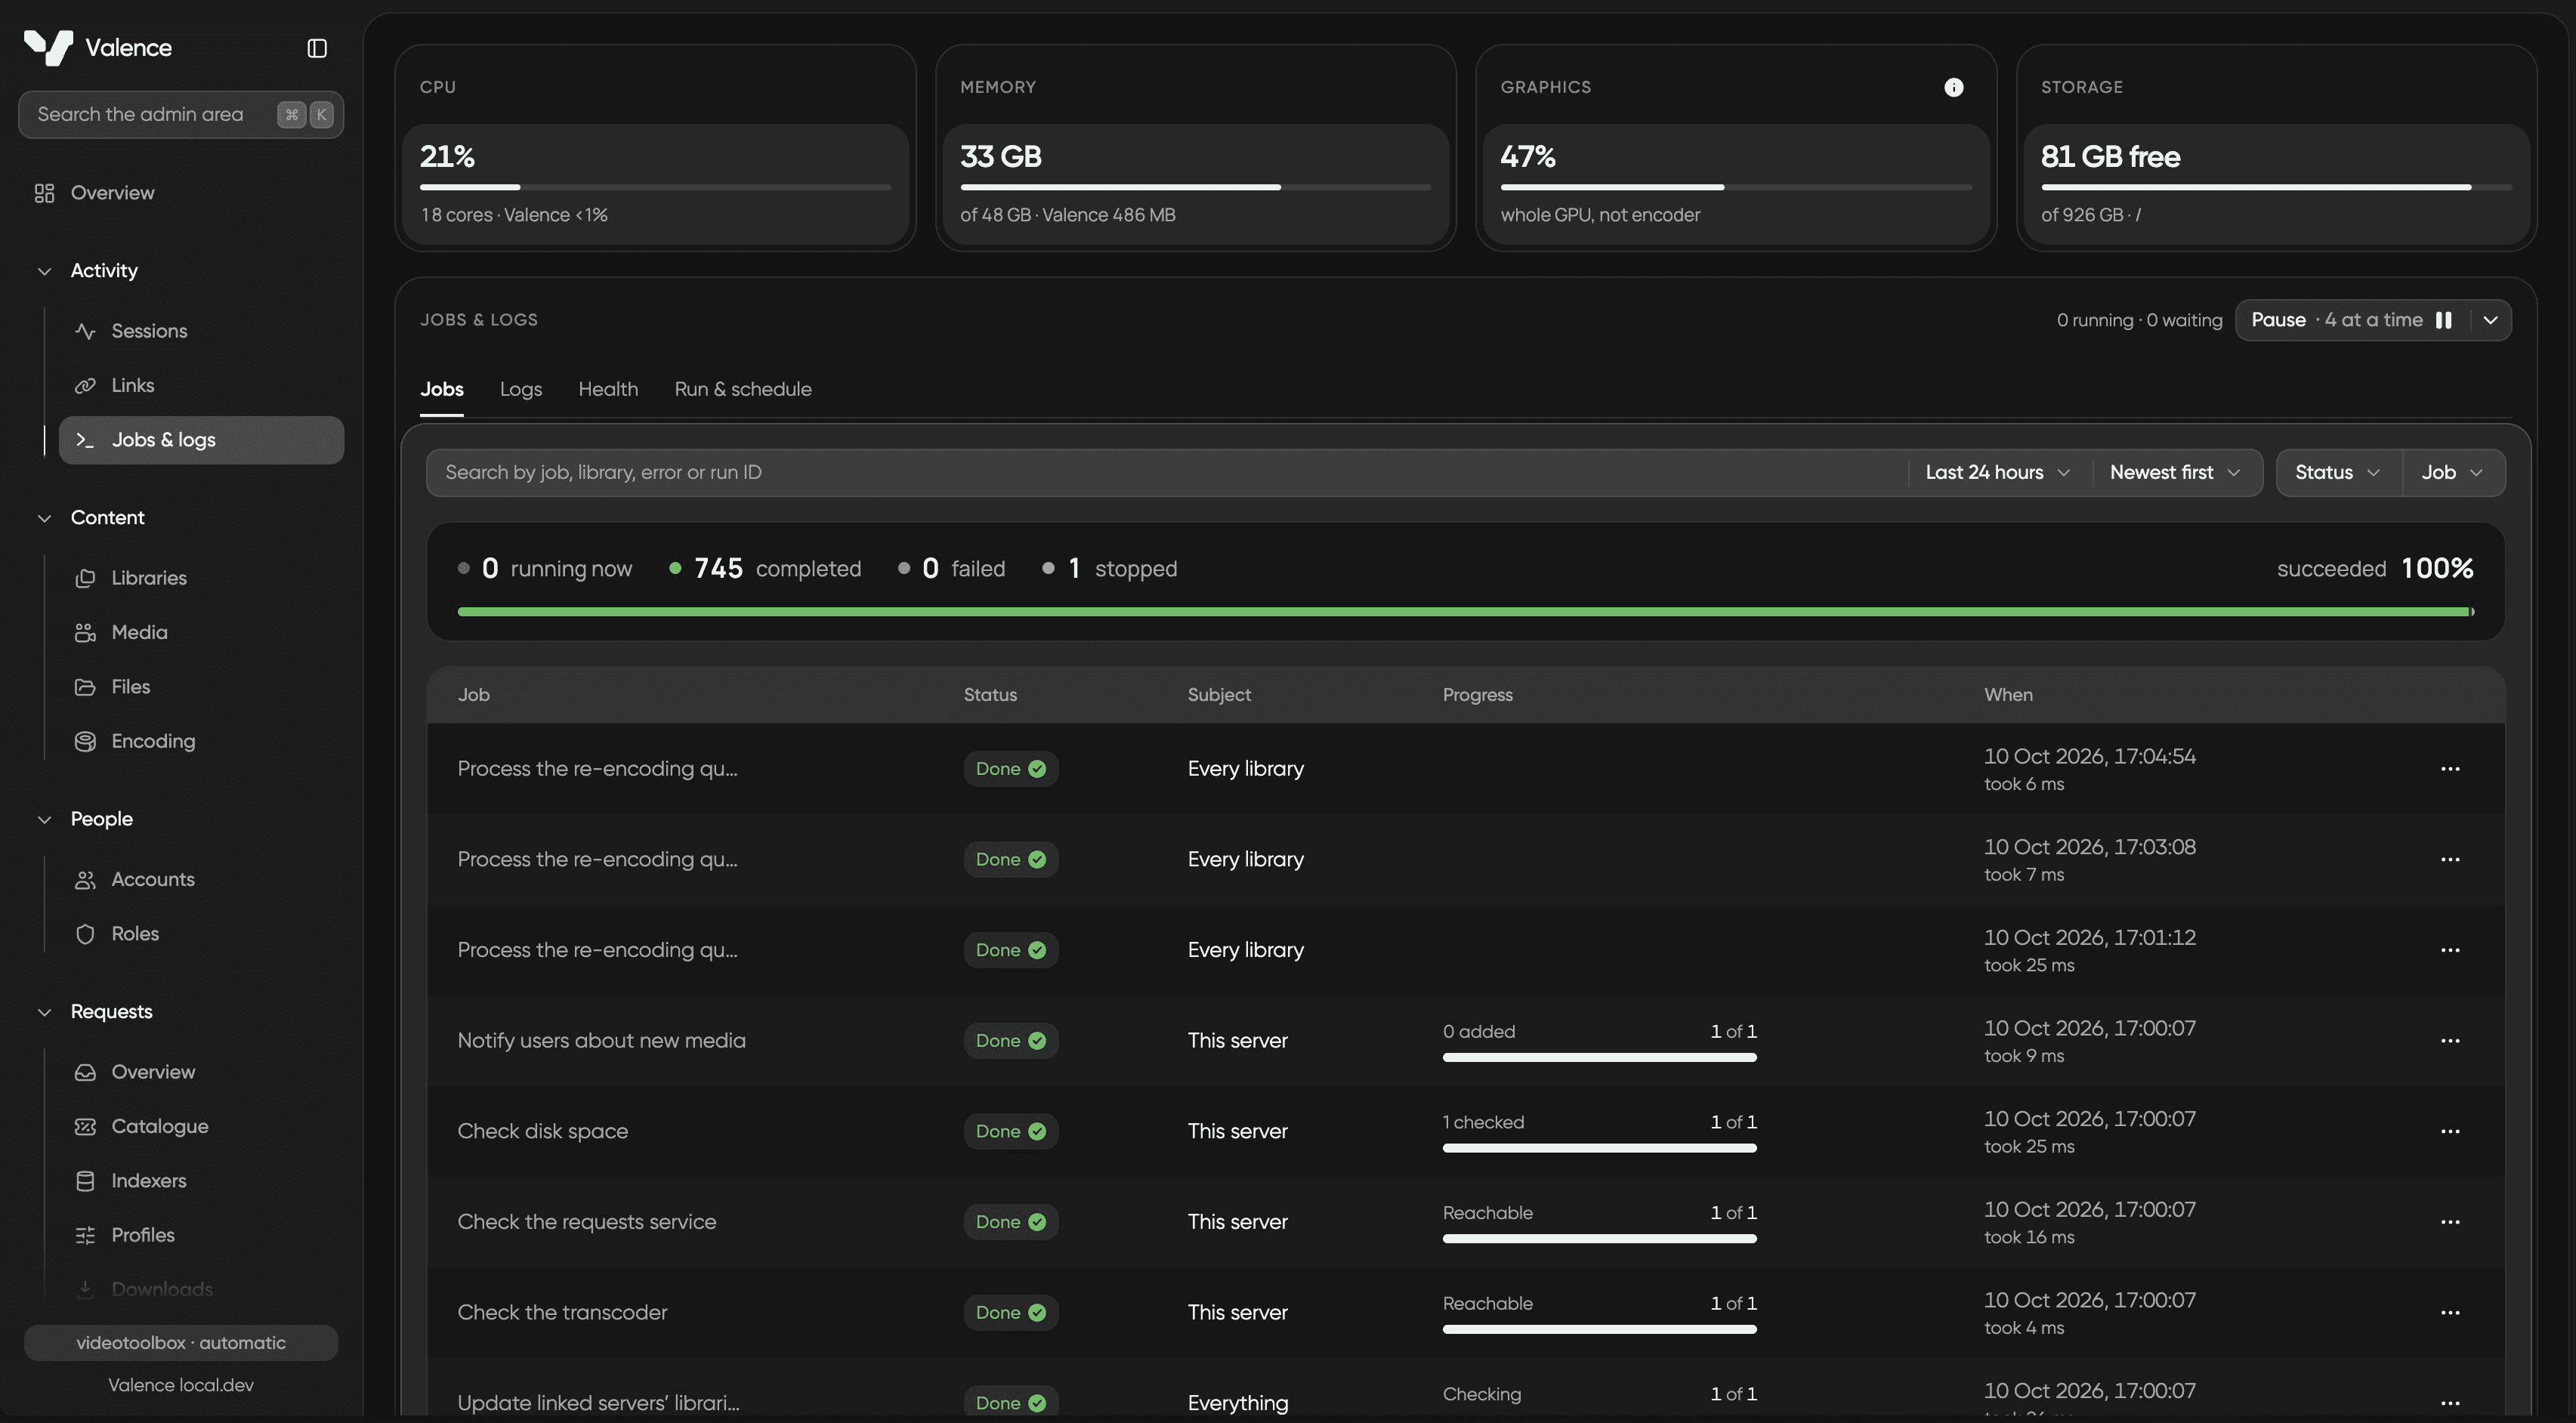Click the Sessions sidebar link
The height and width of the screenshot is (1423, 2576).
point(201,331)
